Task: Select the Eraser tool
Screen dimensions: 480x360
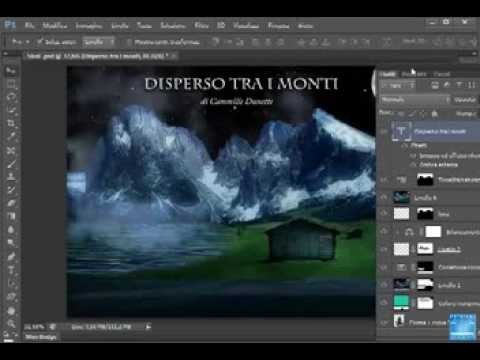Action: click(x=11, y=203)
